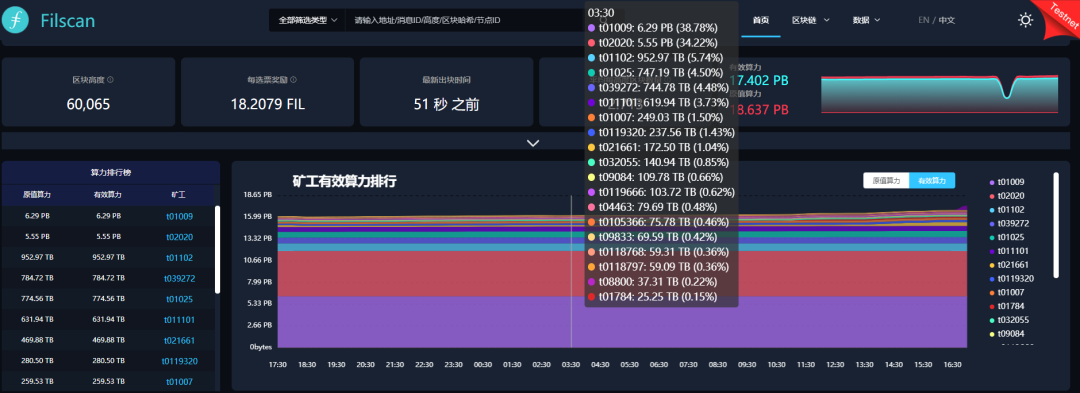Toggle t039272 legend series
The height and width of the screenshot is (393, 1080).
click(1009, 224)
